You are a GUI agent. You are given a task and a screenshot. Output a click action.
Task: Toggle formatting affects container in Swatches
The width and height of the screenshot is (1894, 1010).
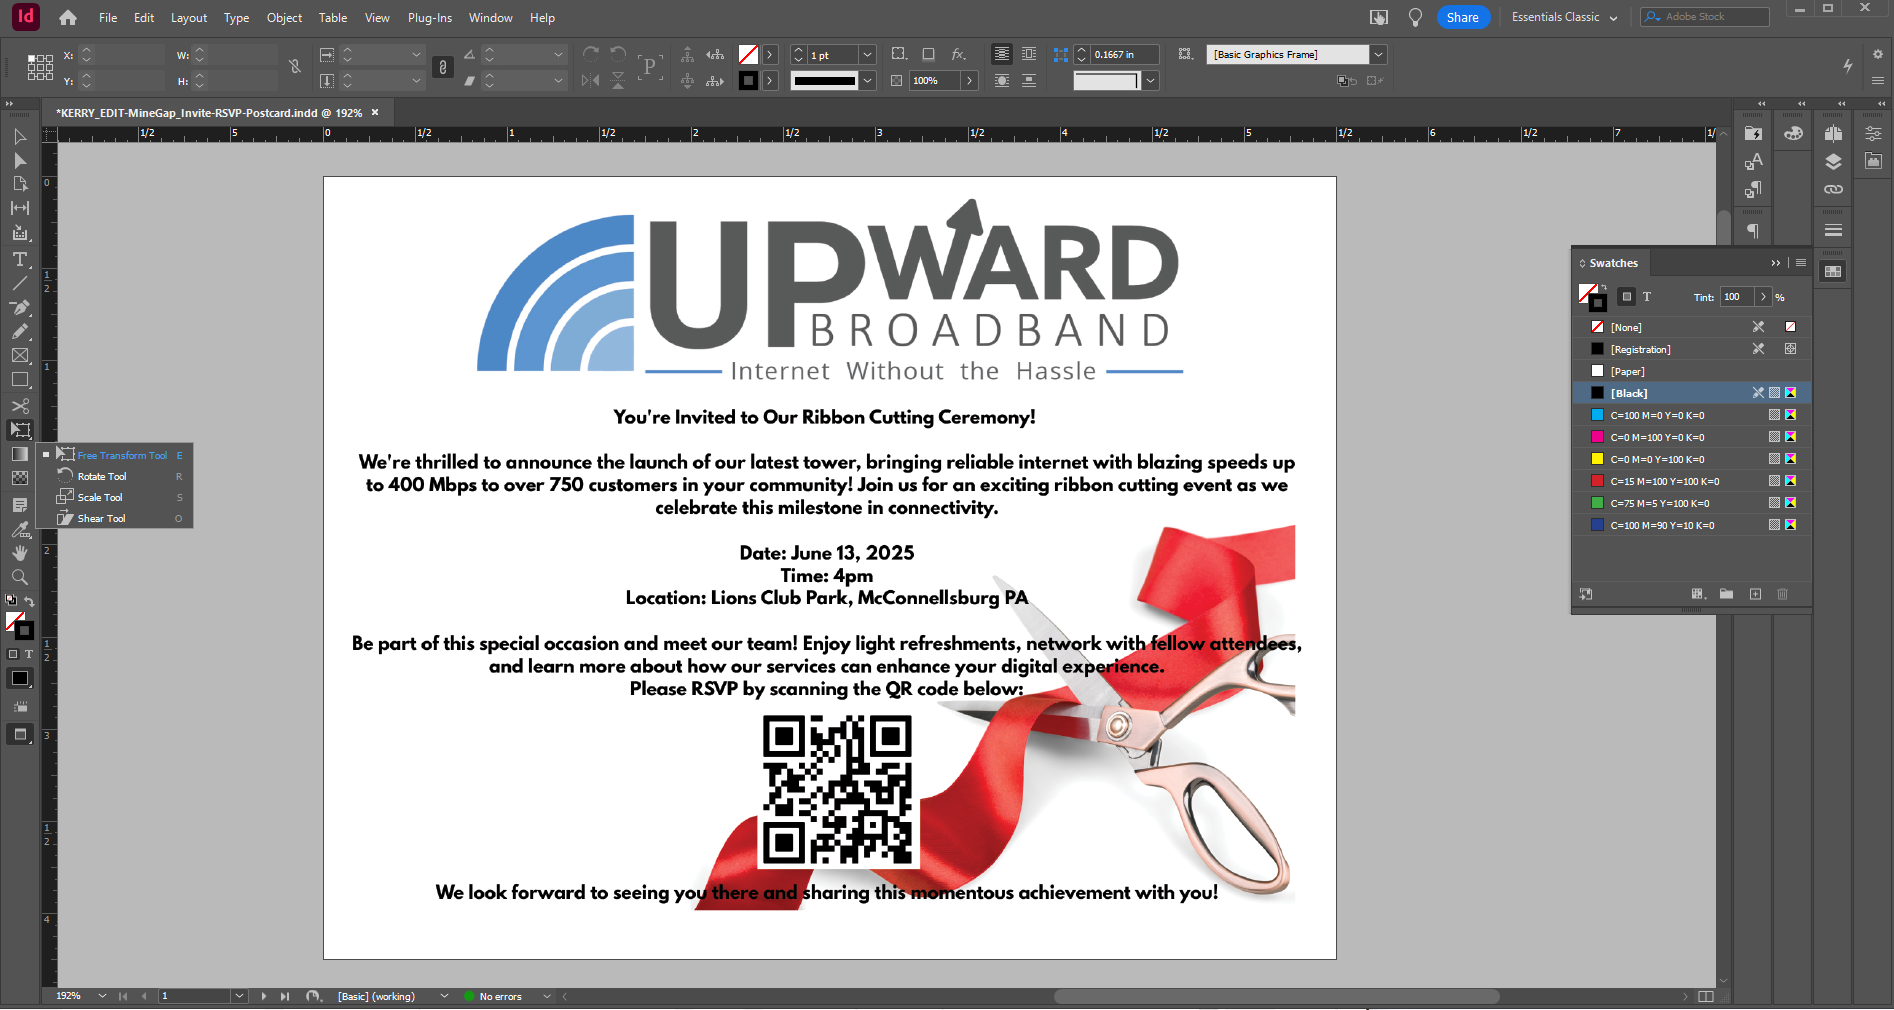[1627, 297]
